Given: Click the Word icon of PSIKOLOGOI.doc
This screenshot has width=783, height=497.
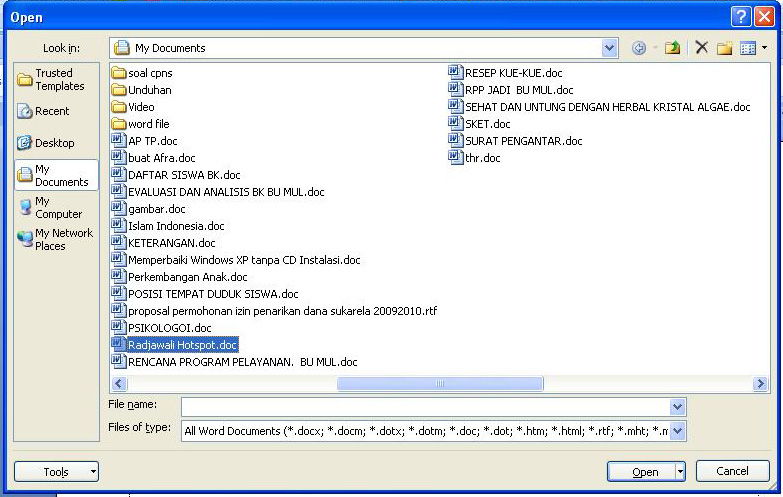Looking at the screenshot, I should (x=118, y=327).
